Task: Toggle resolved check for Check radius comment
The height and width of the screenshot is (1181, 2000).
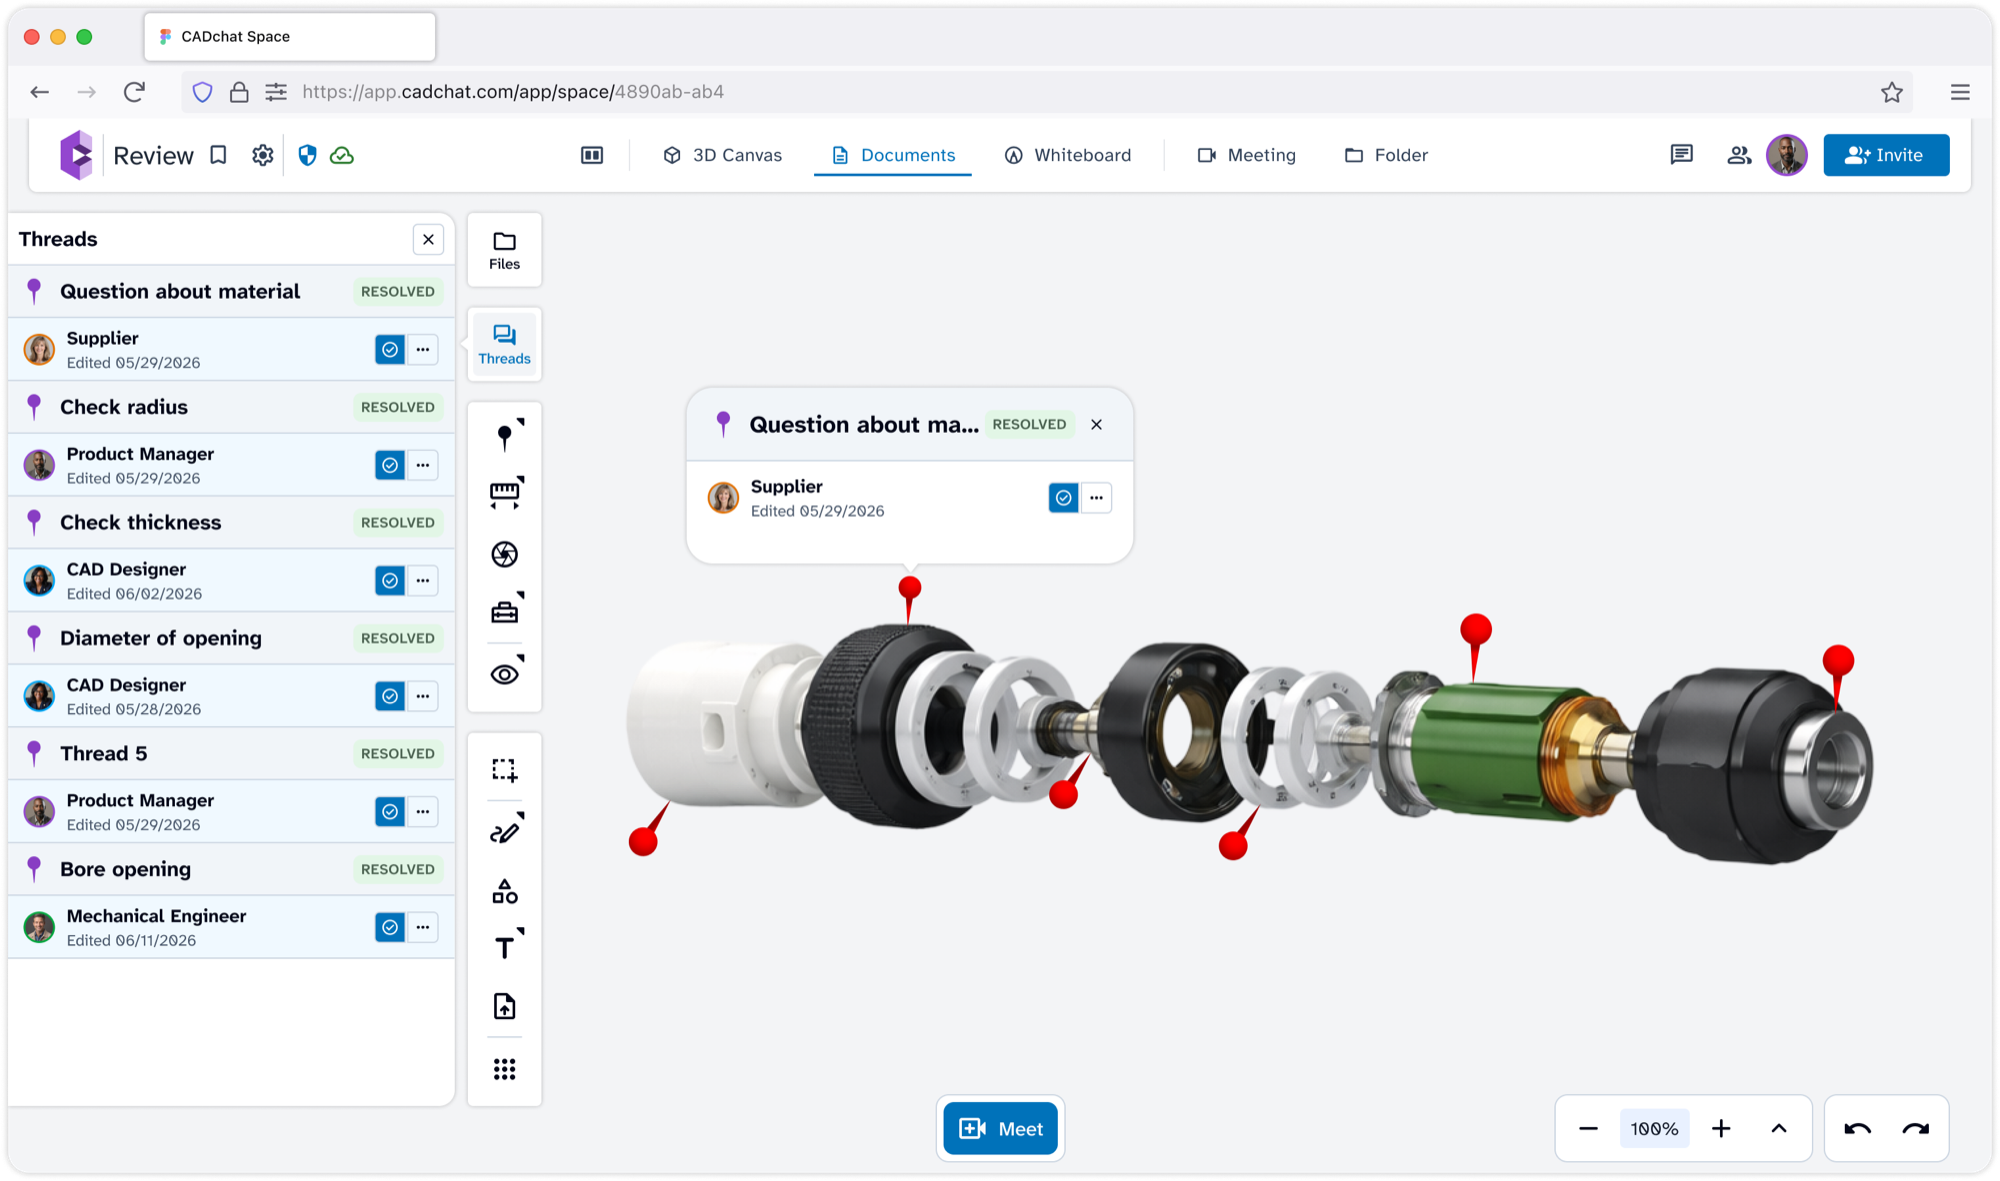Action: coord(390,465)
